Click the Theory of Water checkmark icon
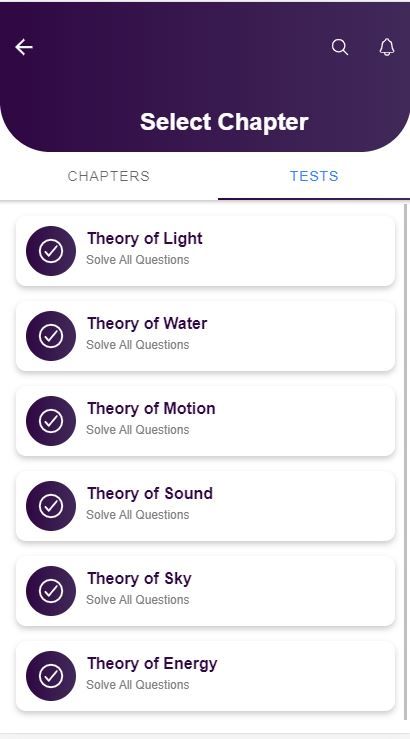 [x=51, y=336]
